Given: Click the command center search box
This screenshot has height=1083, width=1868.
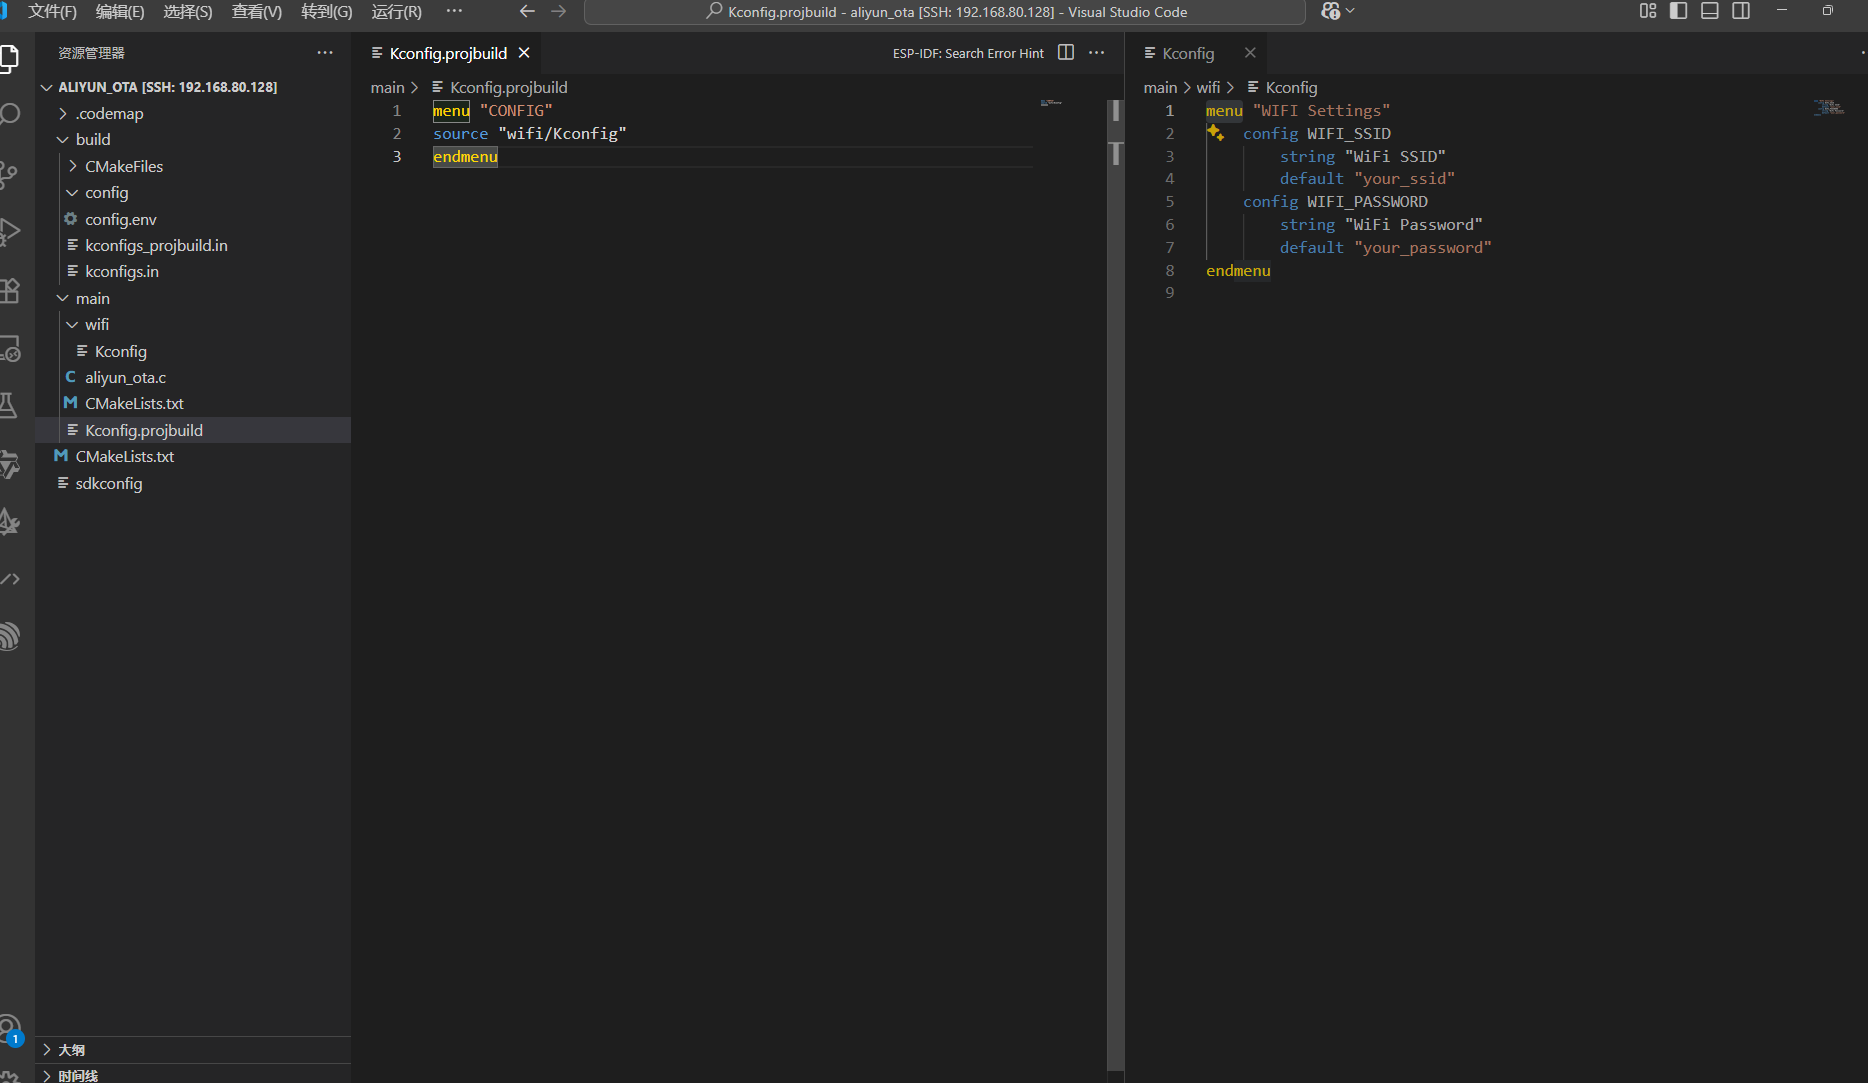Looking at the screenshot, I should (x=945, y=12).
